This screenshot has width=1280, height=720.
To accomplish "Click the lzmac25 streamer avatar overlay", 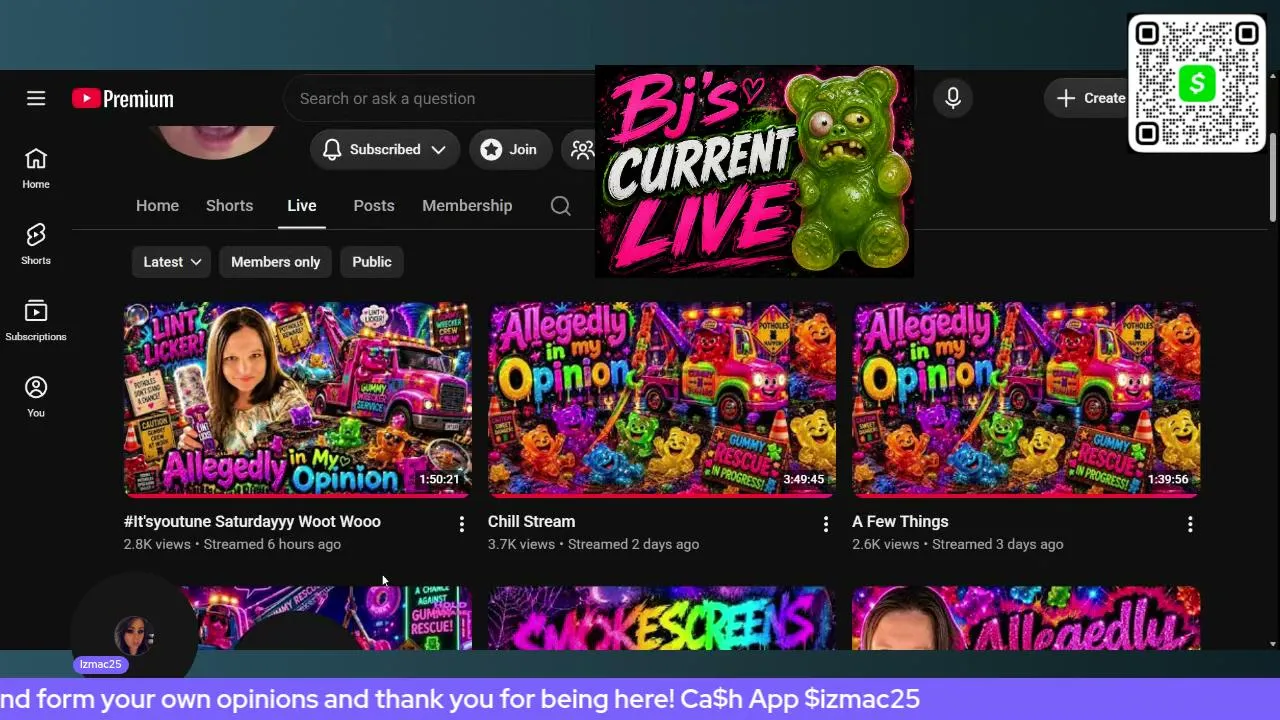I will coord(134,634).
